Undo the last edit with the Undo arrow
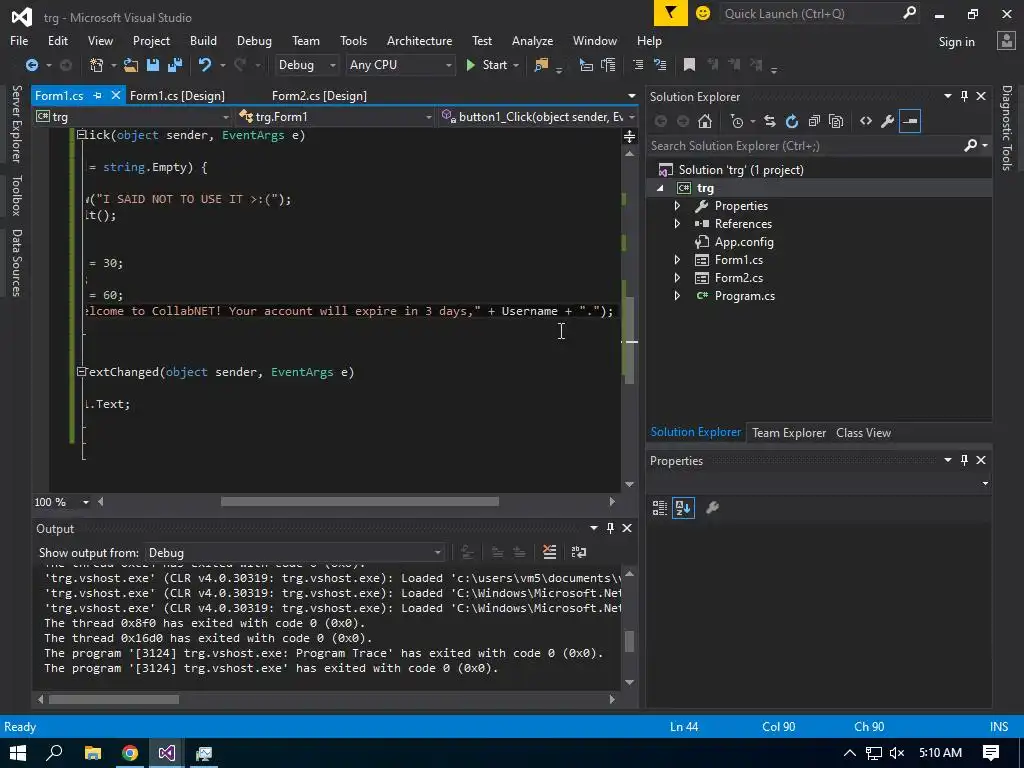 tap(204, 65)
